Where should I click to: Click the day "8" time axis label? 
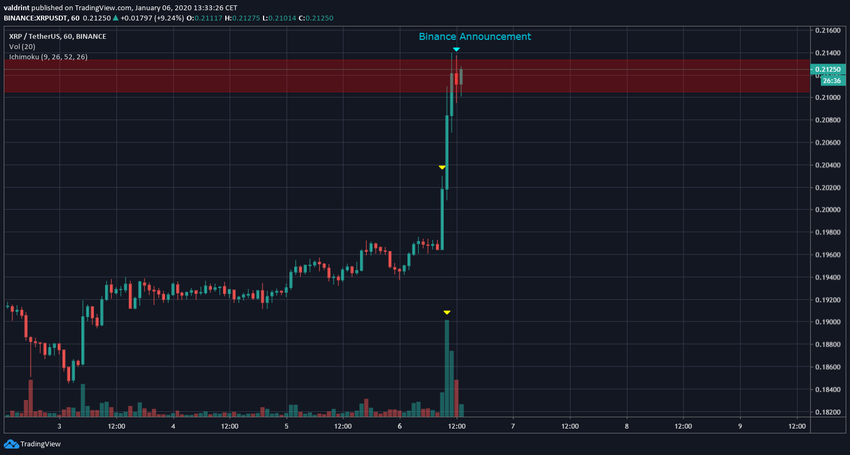[627, 426]
